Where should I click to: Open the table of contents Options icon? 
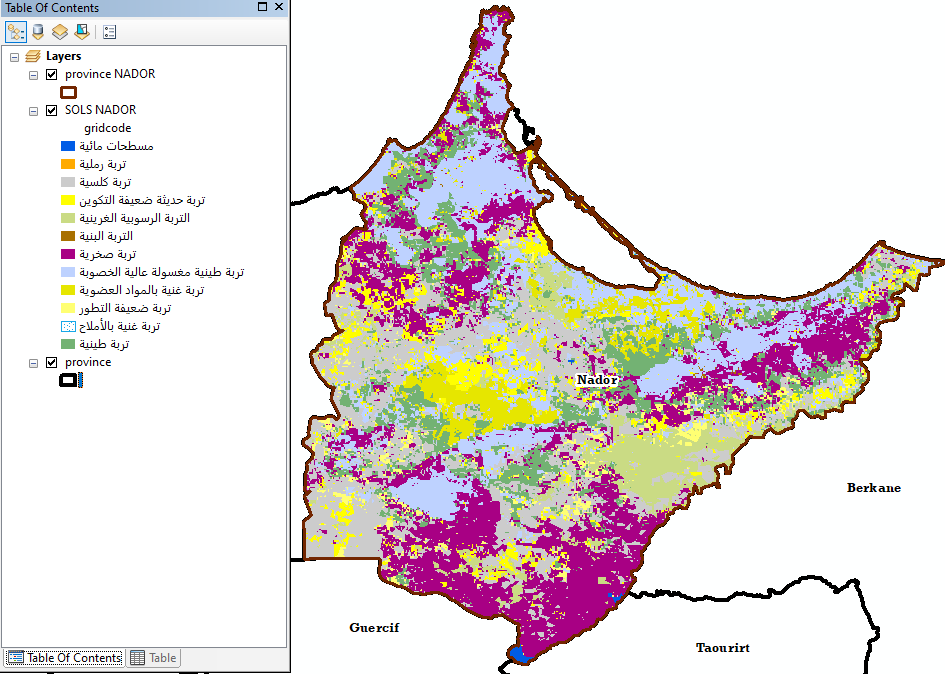[x=109, y=31]
